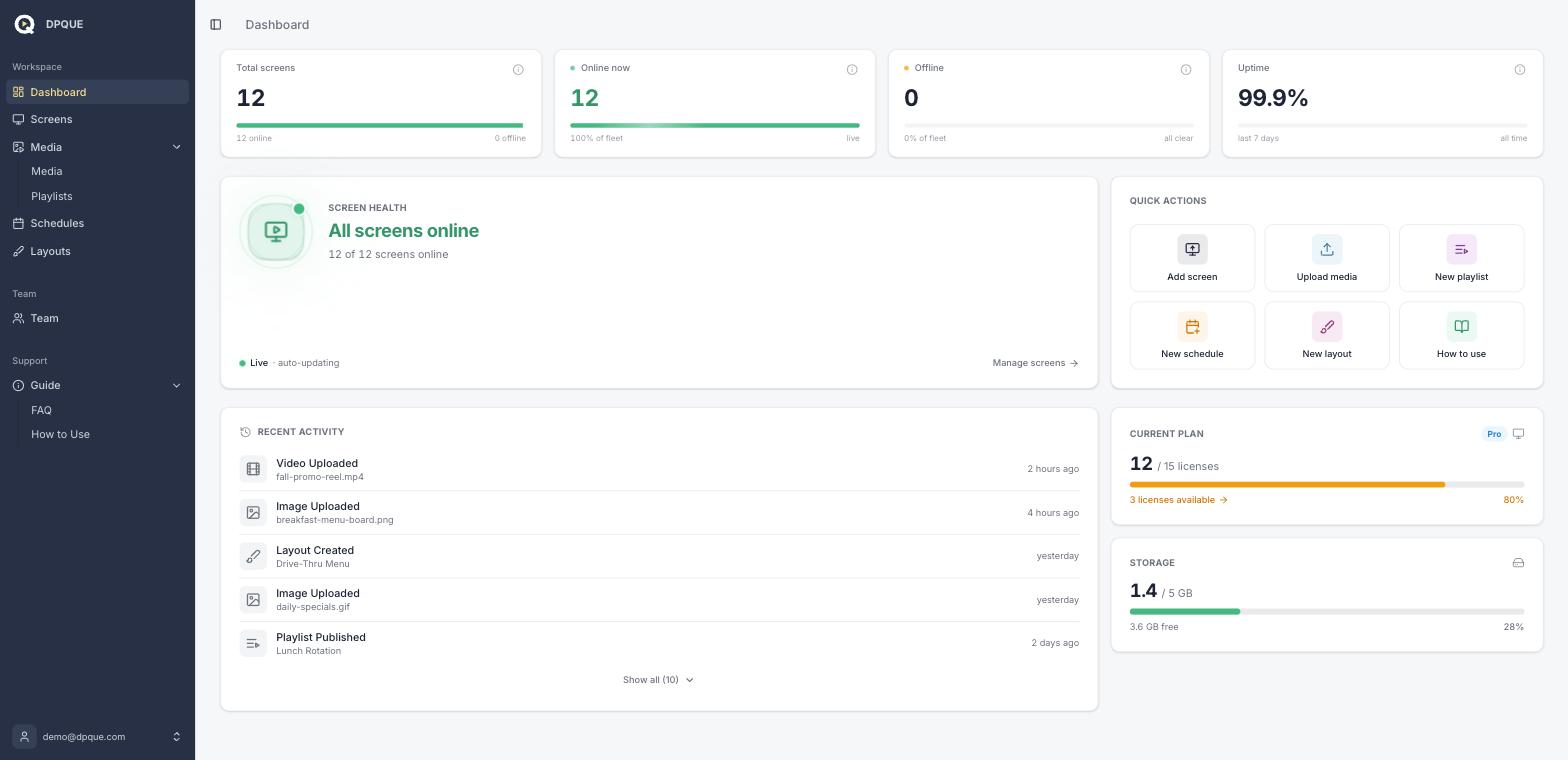Click the info icon on Uptime card
The height and width of the screenshot is (760, 1568).
pyautogui.click(x=1520, y=69)
